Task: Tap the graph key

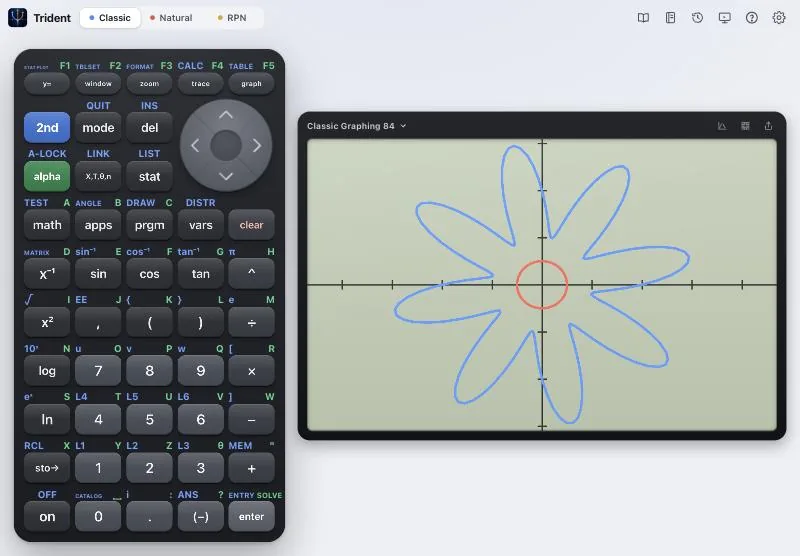Action: [252, 84]
